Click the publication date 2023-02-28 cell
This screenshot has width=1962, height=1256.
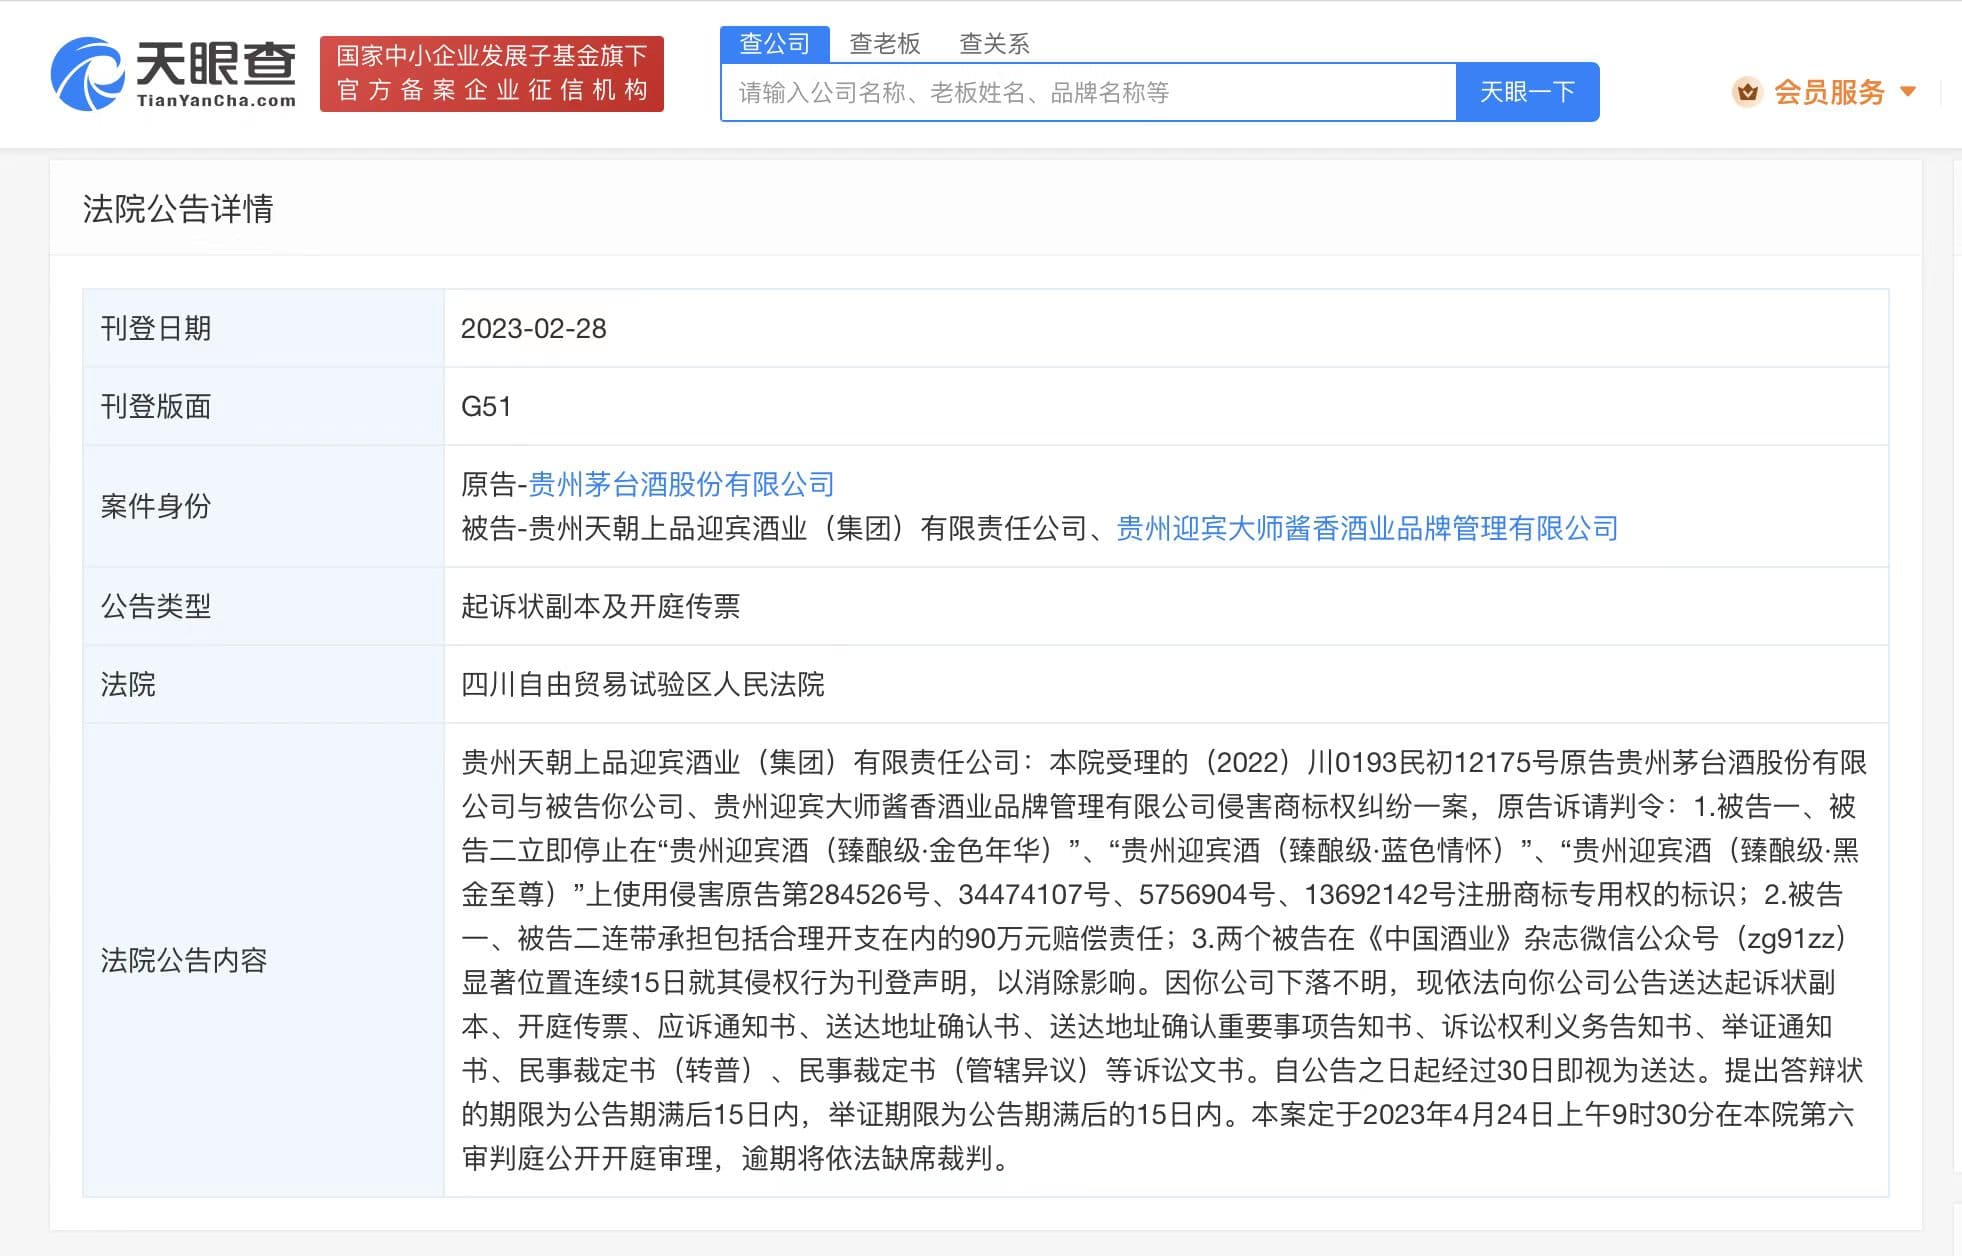click(533, 329)
